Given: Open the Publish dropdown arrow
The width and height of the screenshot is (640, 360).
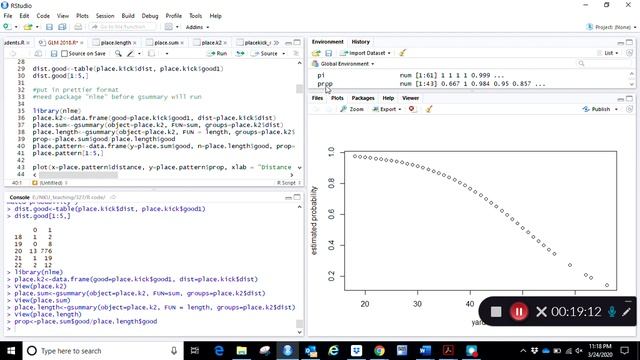Looking at the screenshot, I should [616, 109].
